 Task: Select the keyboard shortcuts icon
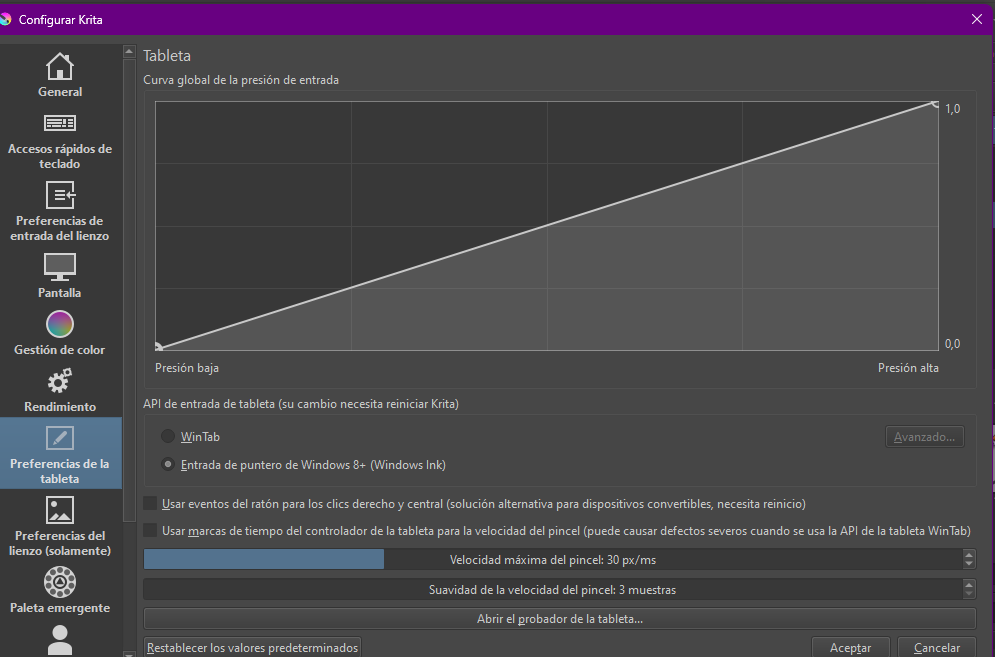60,123
